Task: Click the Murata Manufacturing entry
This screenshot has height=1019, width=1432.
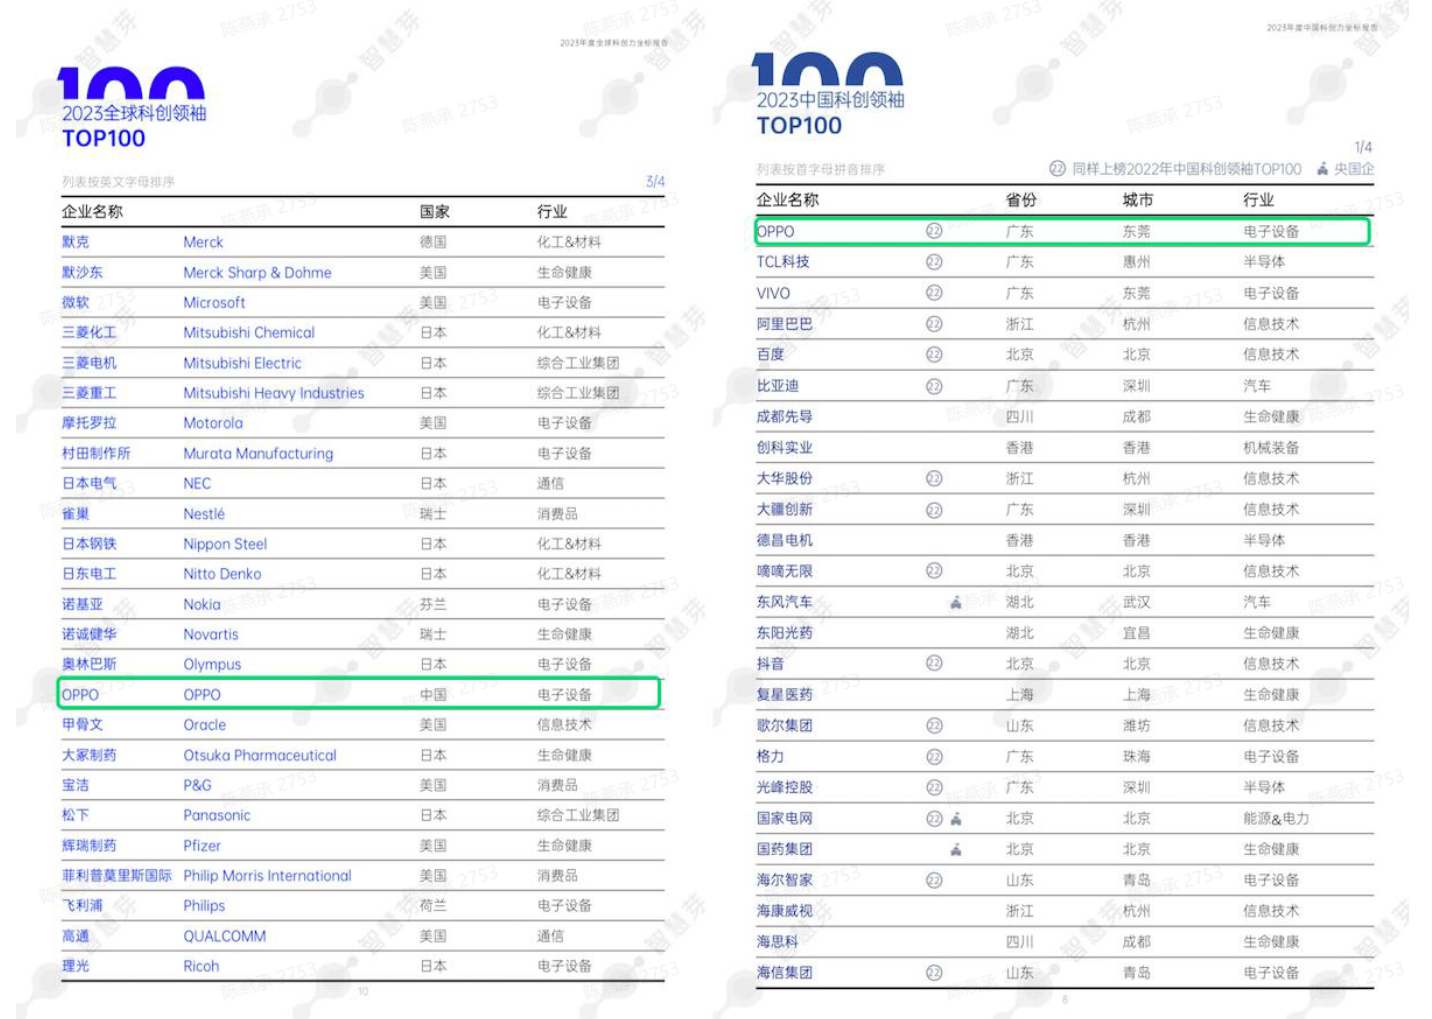Action: [258, 453]
